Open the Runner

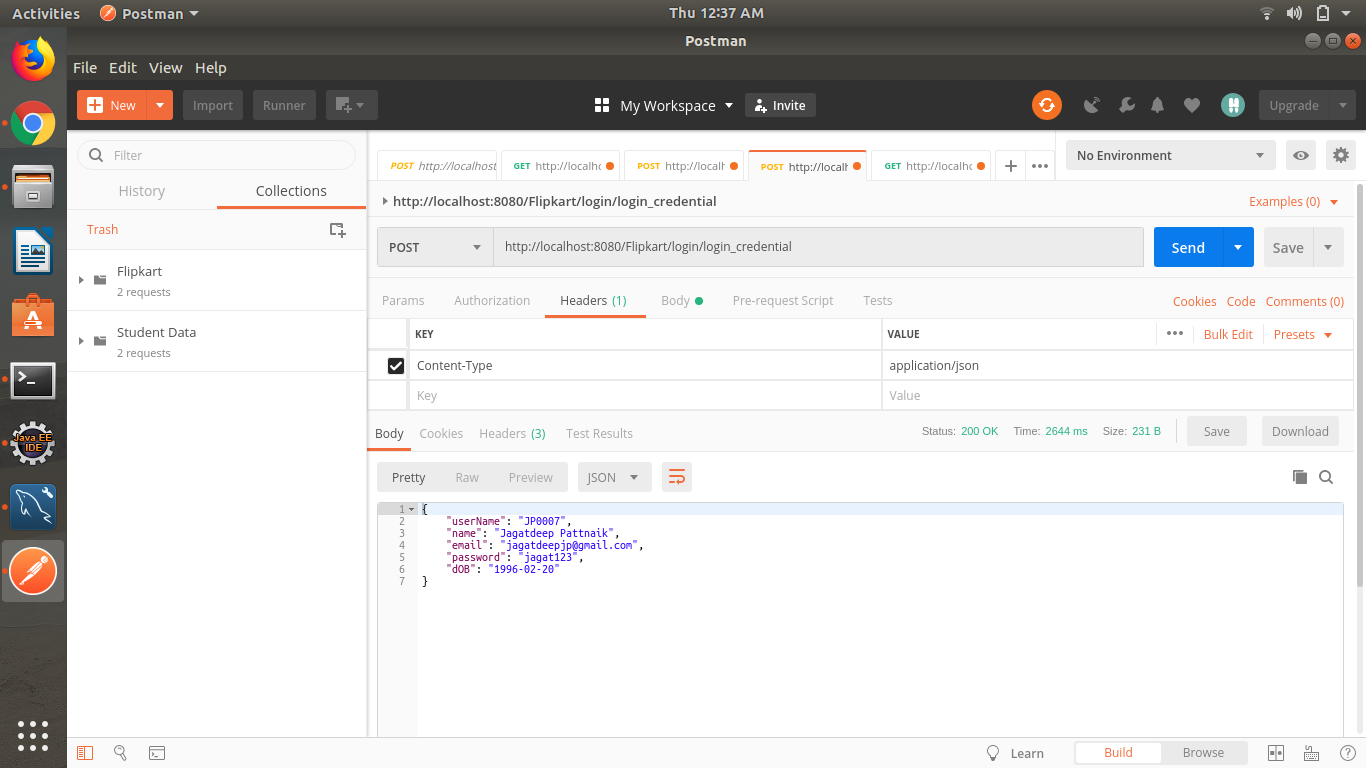284,105
